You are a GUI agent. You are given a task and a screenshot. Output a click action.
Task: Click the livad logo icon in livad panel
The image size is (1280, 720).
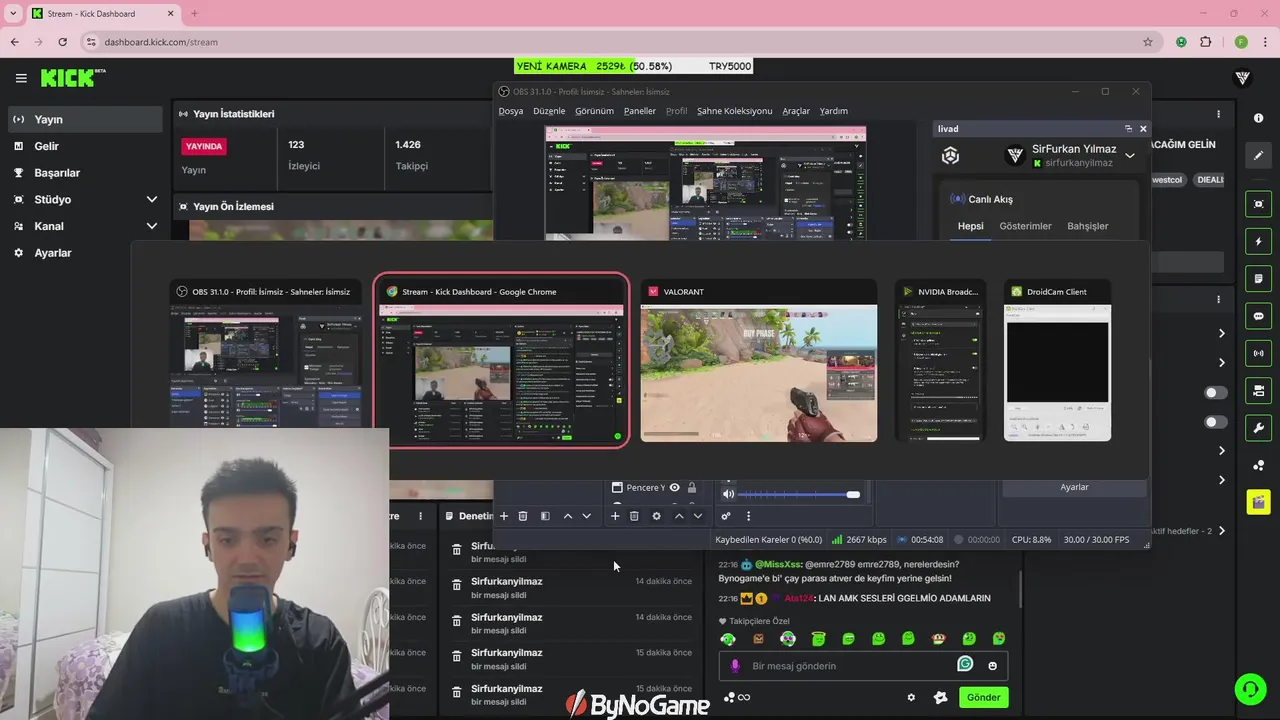[x=950, y=156]
